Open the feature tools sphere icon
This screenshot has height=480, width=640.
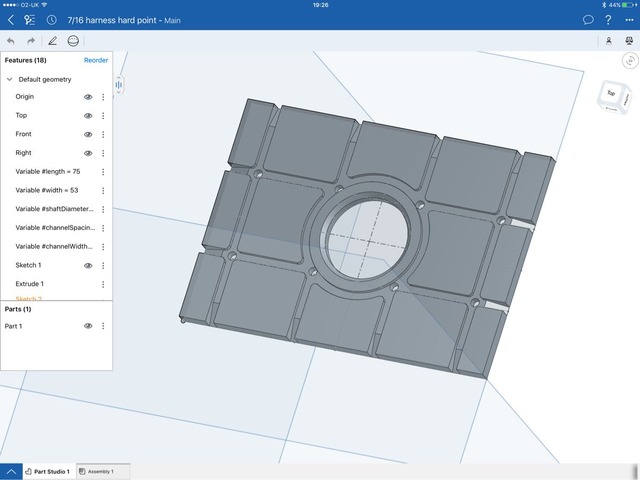click(x=73, y=41)
